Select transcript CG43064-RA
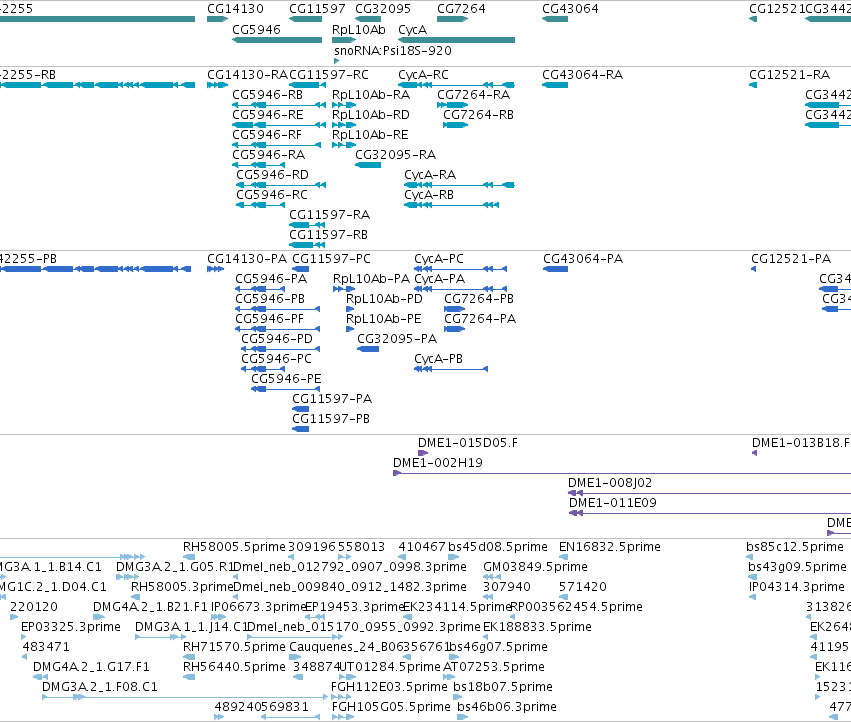851x722 pixels. (x=582, y=74)
